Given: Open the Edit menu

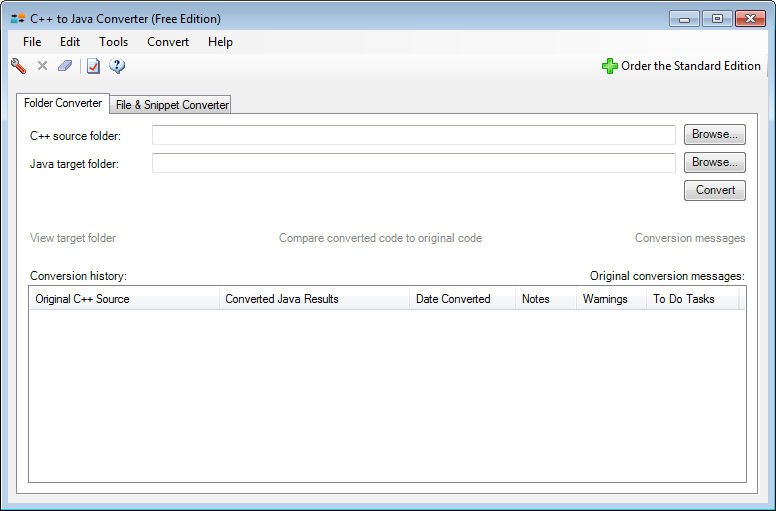Looking at the screenshot, I should click(x=70, y=42).
